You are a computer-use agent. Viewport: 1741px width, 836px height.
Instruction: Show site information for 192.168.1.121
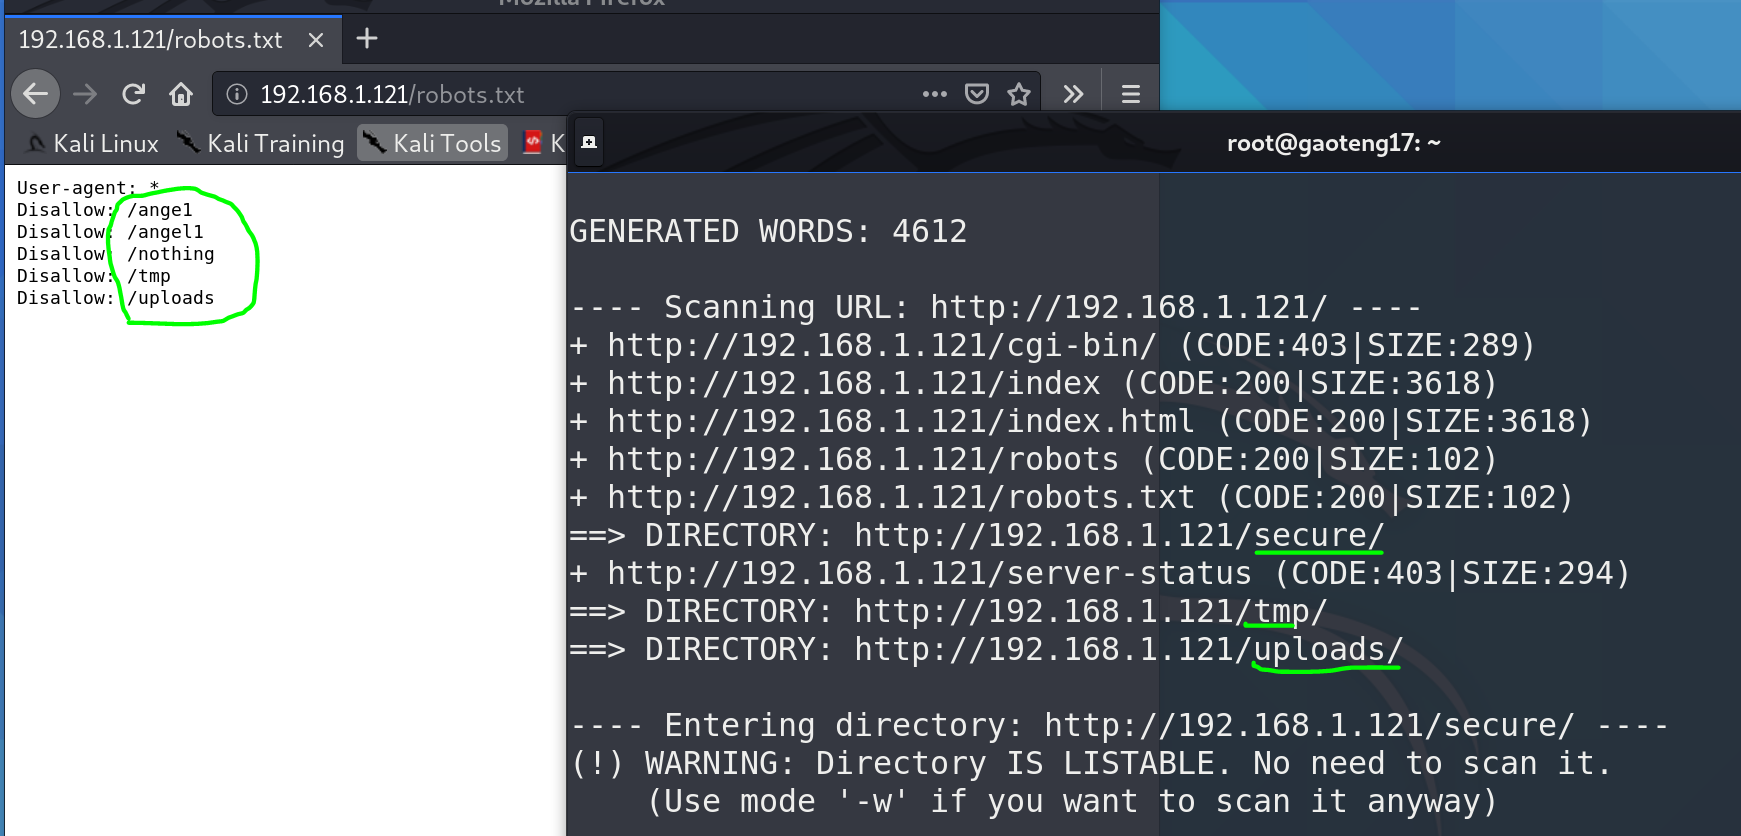point(237,94)
